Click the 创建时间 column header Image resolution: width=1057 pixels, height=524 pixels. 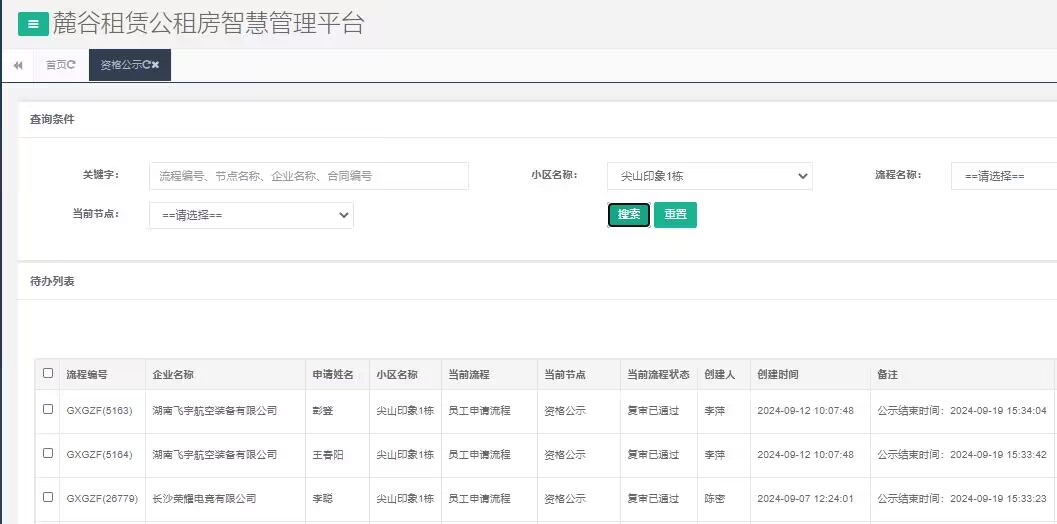click(778, 375)
